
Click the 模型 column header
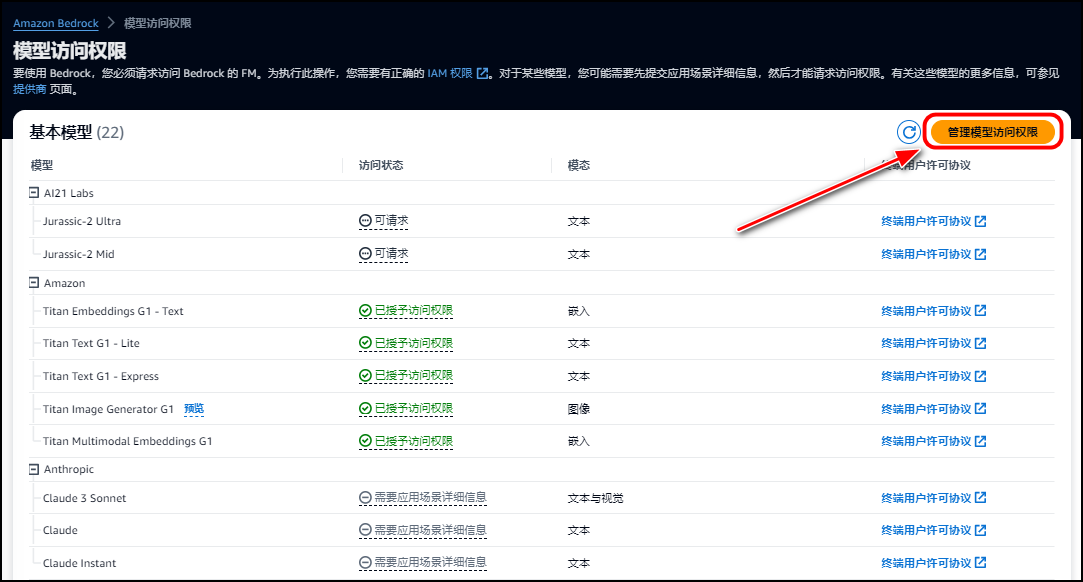pyautogui.click(x=41, y=165)
